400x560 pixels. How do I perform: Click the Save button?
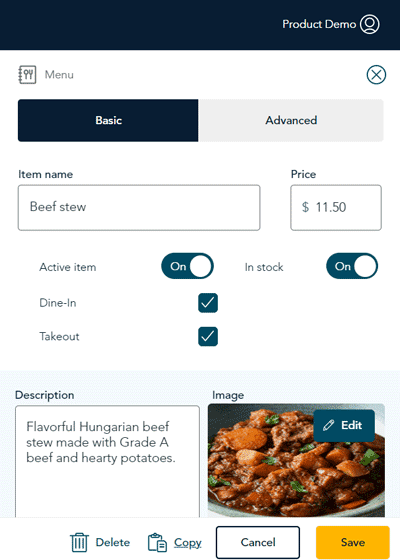click(352, 542)
